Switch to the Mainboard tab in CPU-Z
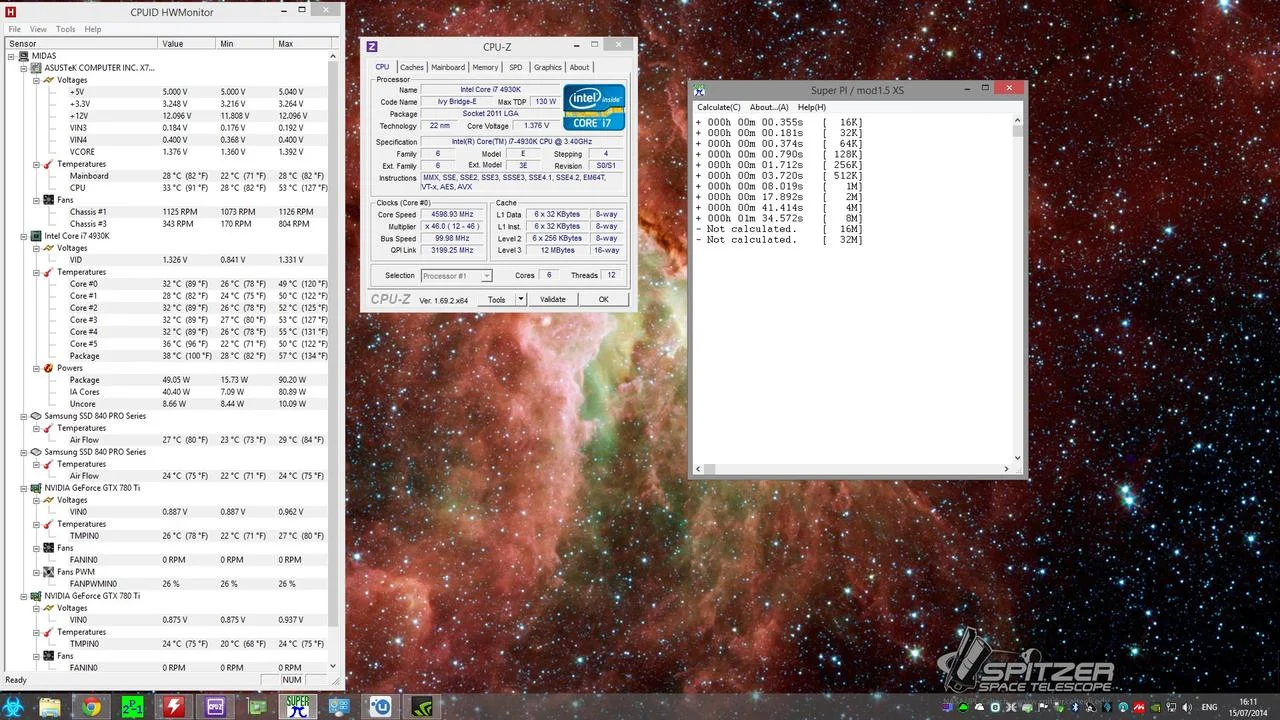Viewport: 1280px width, 720px height. (x=448, y=67)
